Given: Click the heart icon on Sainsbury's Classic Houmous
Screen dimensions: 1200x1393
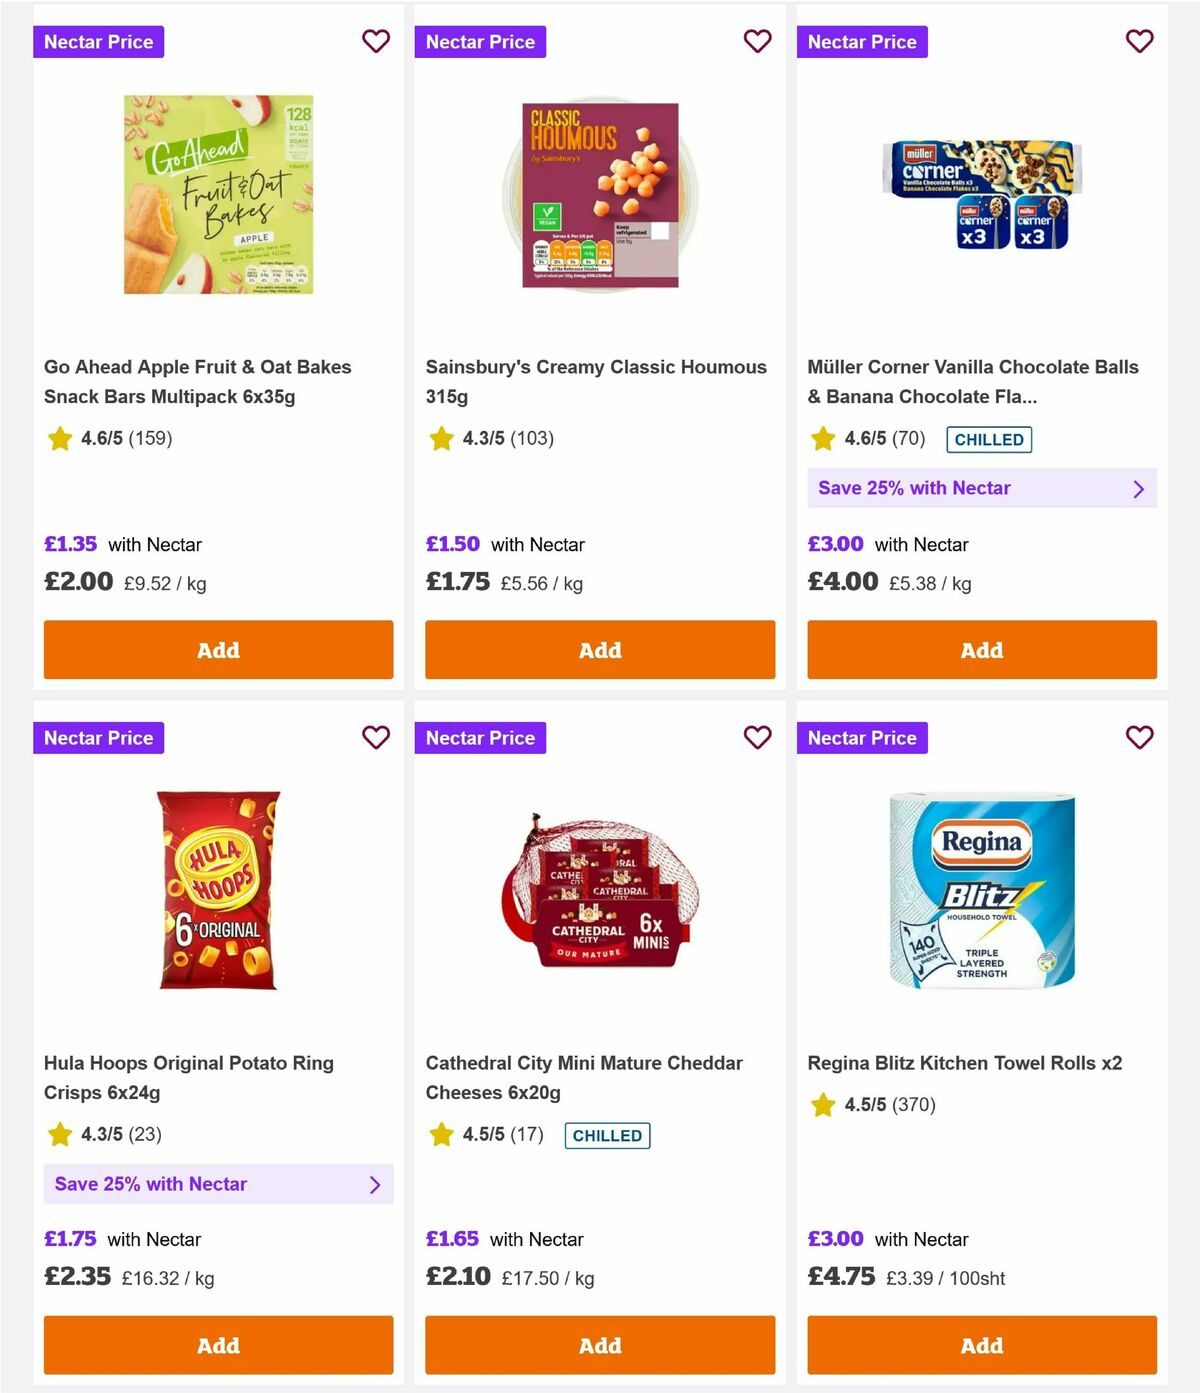Looking at the screenshot, I should point(758,42).
